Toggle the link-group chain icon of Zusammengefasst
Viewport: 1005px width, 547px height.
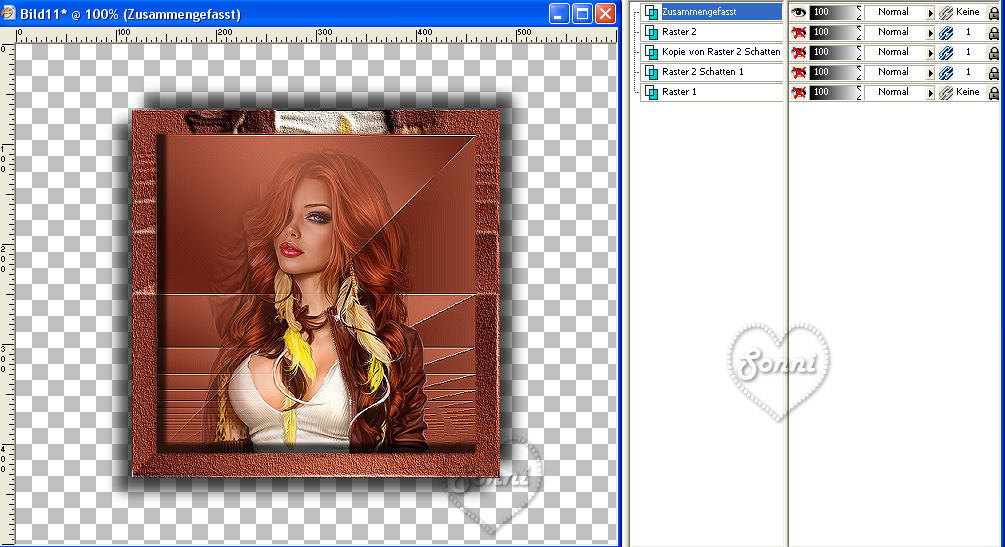coord(946,12)
